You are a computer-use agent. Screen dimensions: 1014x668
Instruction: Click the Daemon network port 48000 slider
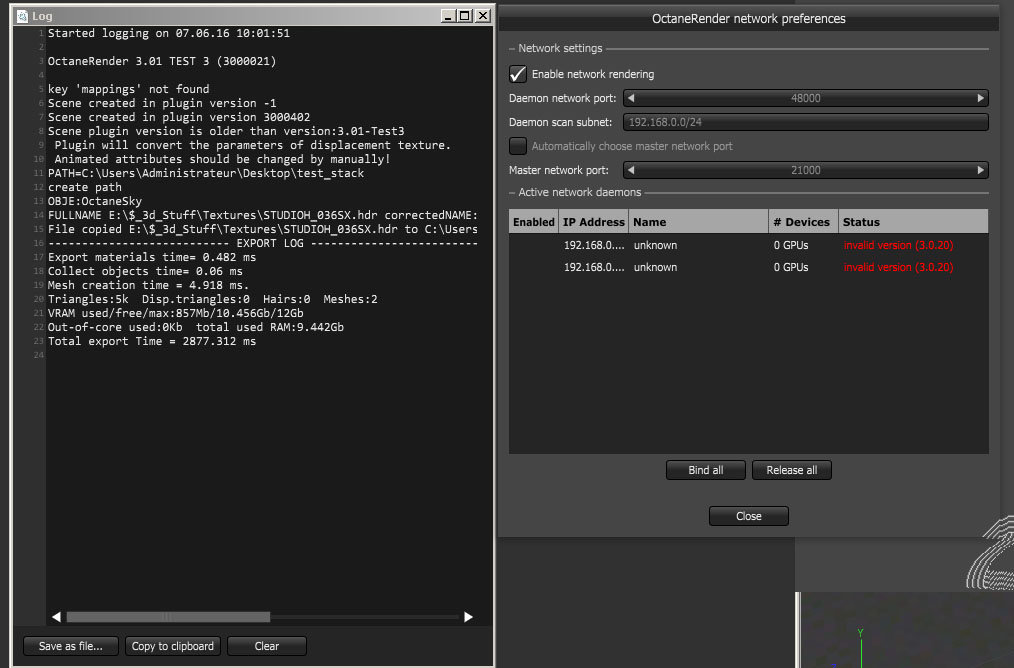806,98
